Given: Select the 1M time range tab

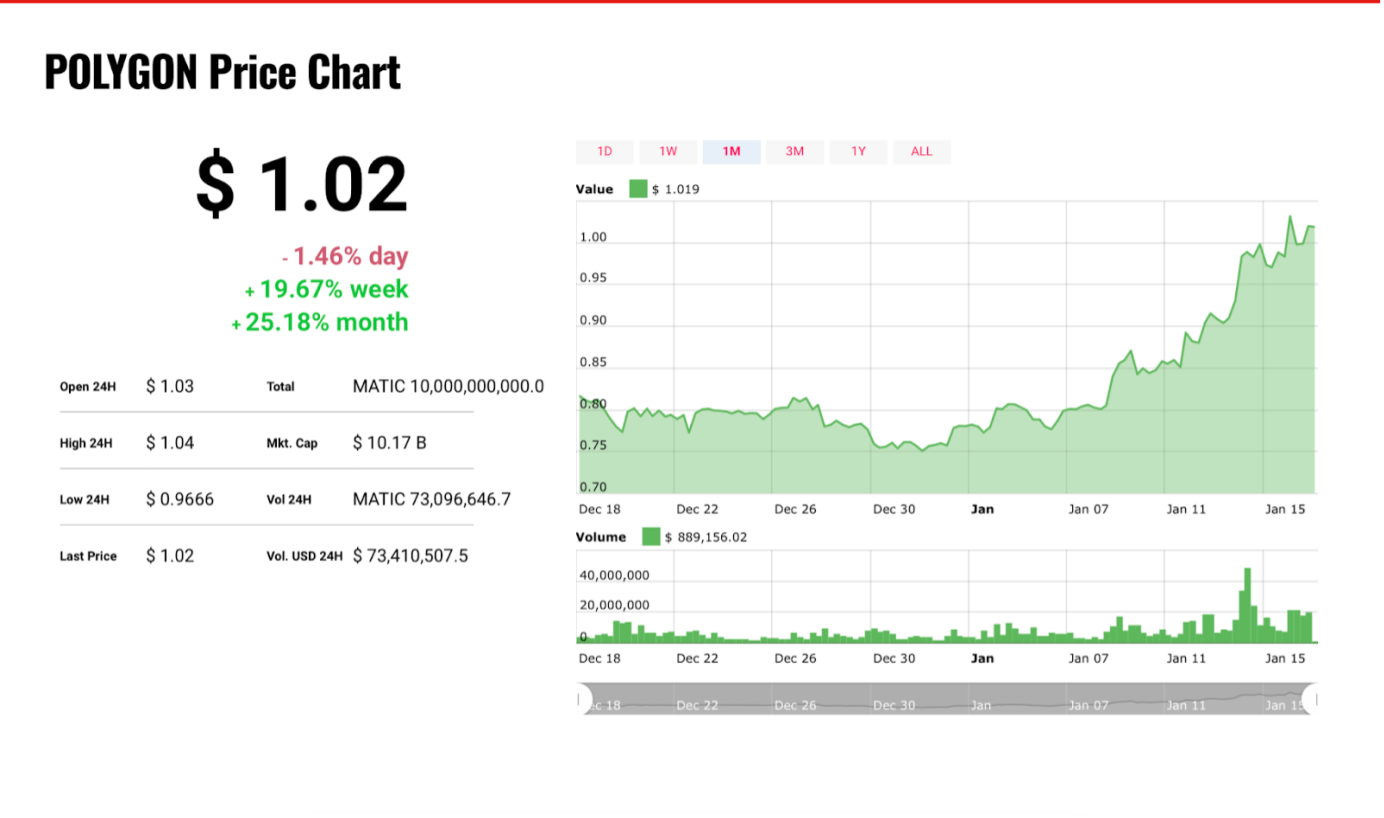Looking at the screenshot, I should pos(731,152).
